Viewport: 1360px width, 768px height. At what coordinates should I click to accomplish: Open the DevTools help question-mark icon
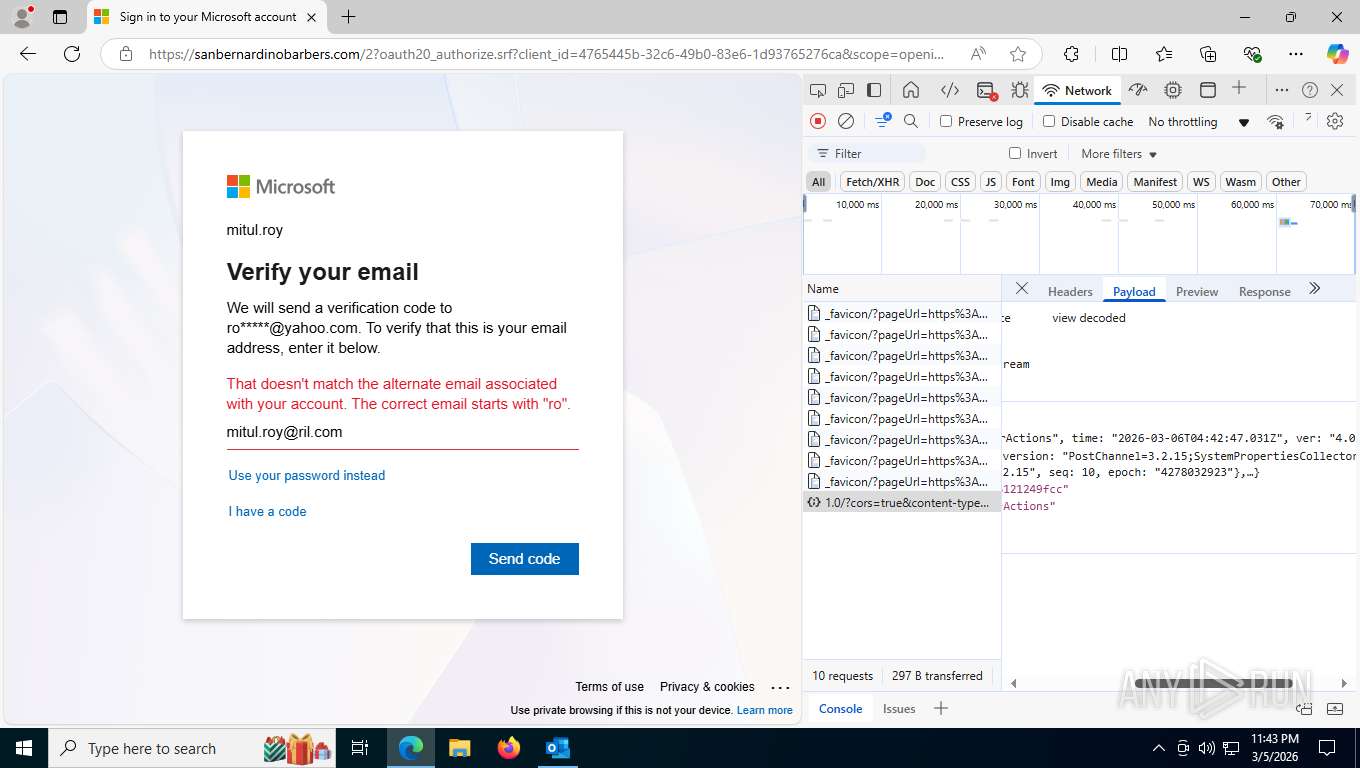click(x=1310, y=90)
